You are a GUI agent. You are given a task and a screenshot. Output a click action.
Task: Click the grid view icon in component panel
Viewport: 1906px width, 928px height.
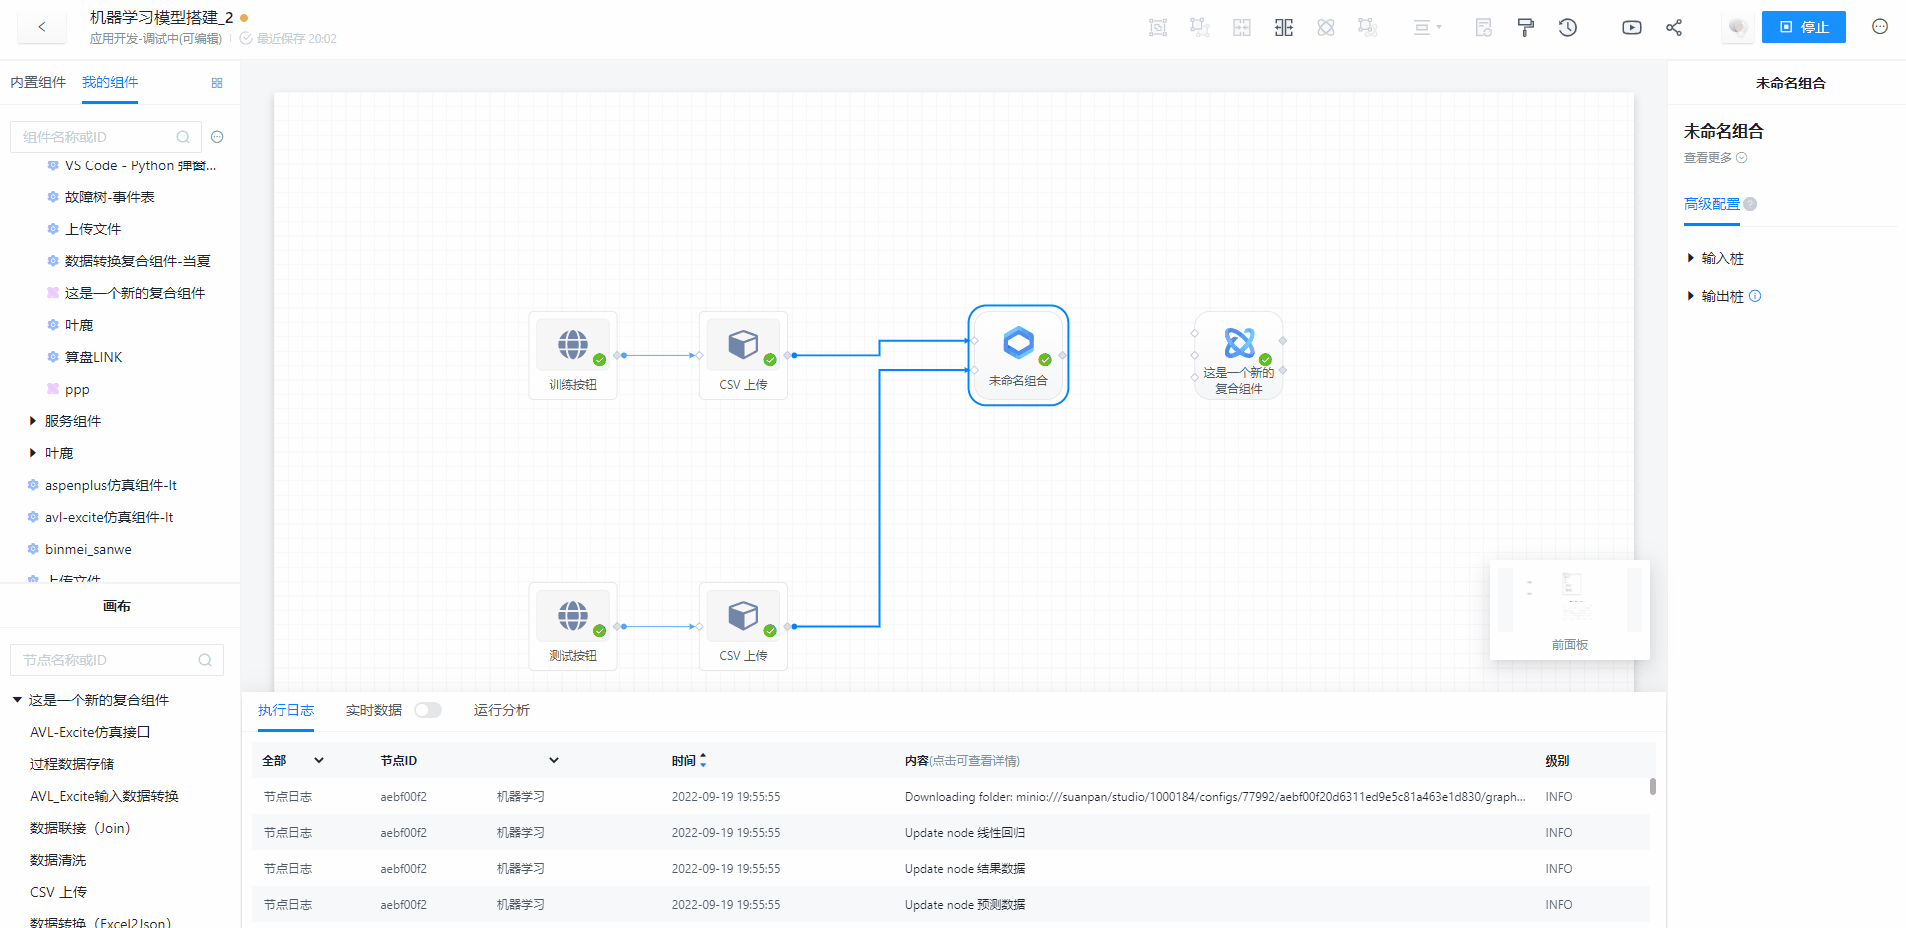point(217,83)
